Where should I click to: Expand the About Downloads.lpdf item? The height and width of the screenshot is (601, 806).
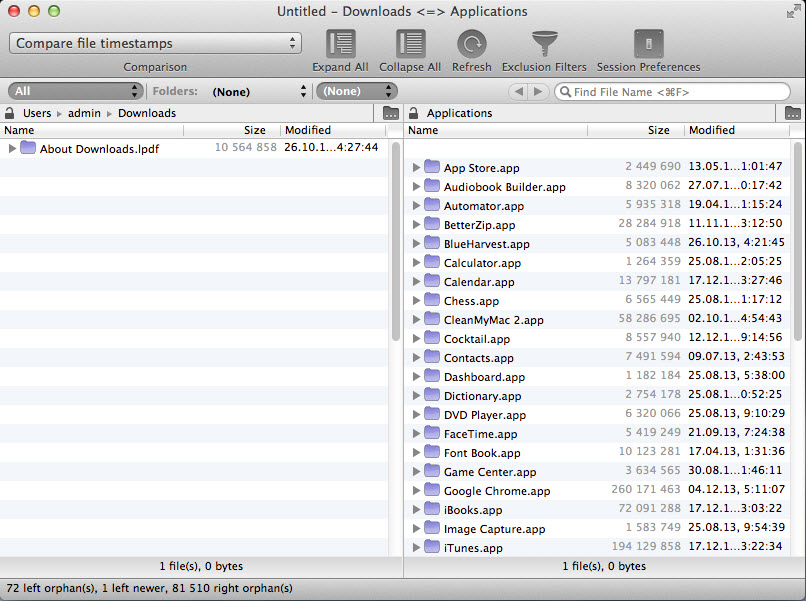13,148
